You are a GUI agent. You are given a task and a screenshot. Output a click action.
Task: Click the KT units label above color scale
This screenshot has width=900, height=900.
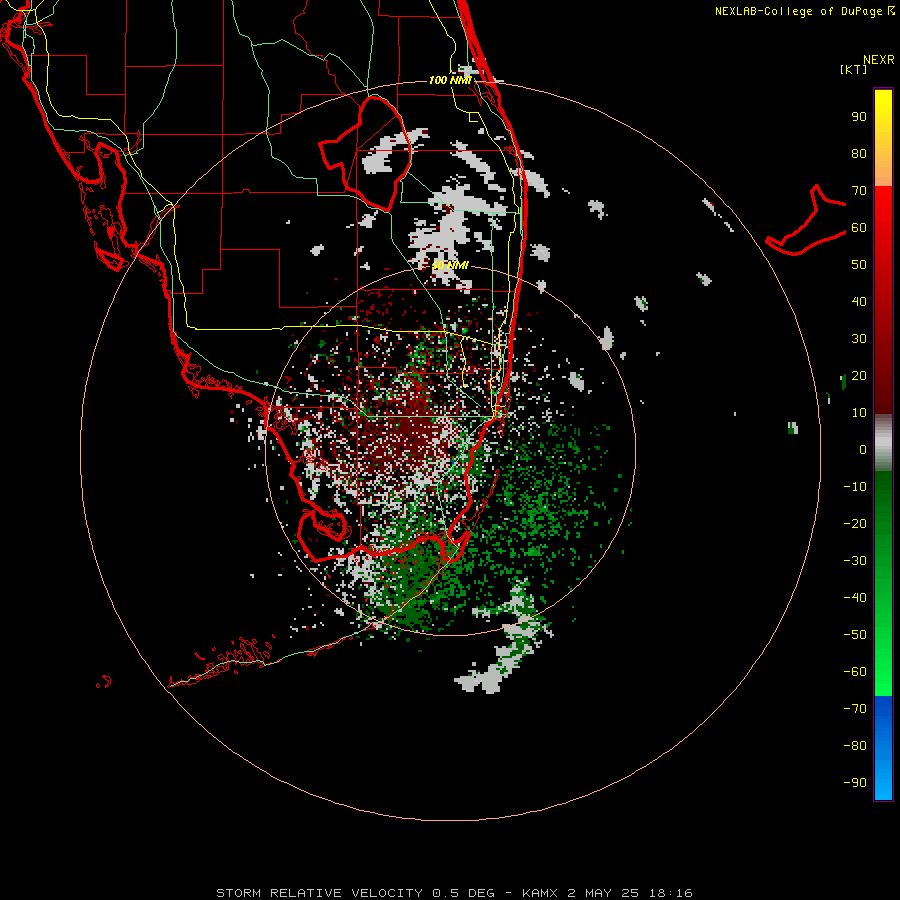click(854, 69)
